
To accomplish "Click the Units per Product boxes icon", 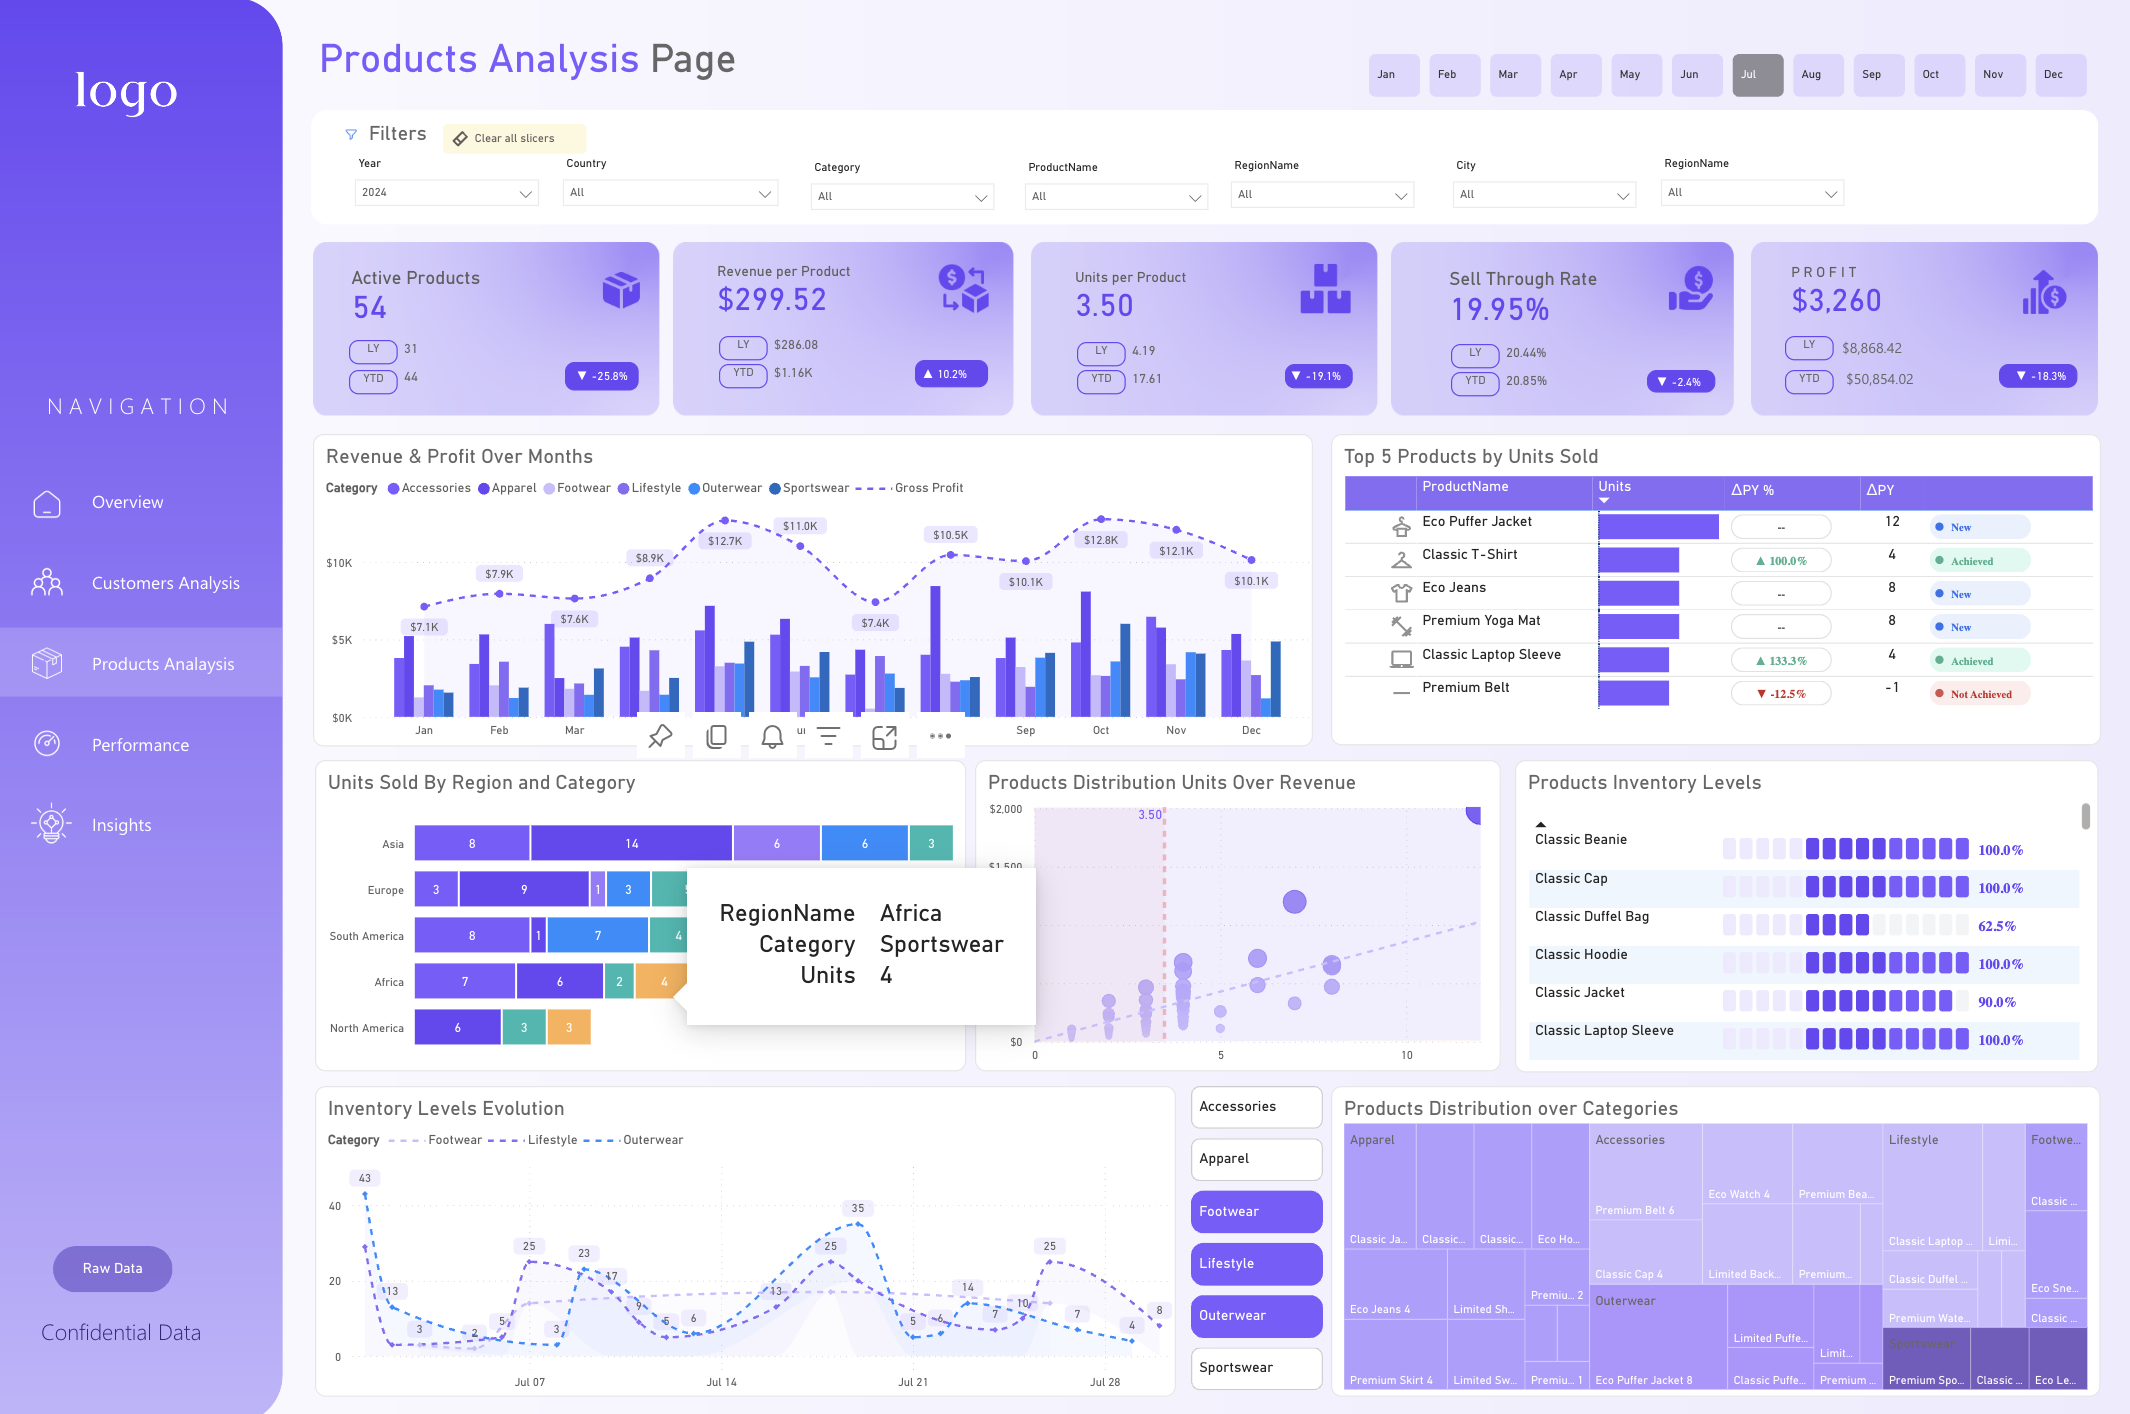I will (x=1325, y=289).
